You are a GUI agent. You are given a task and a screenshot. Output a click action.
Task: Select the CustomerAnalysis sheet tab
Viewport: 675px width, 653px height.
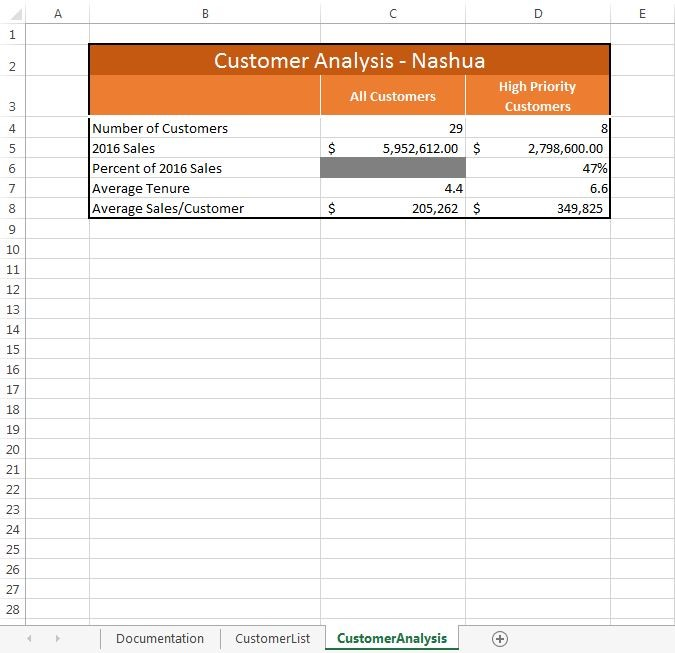392,639
